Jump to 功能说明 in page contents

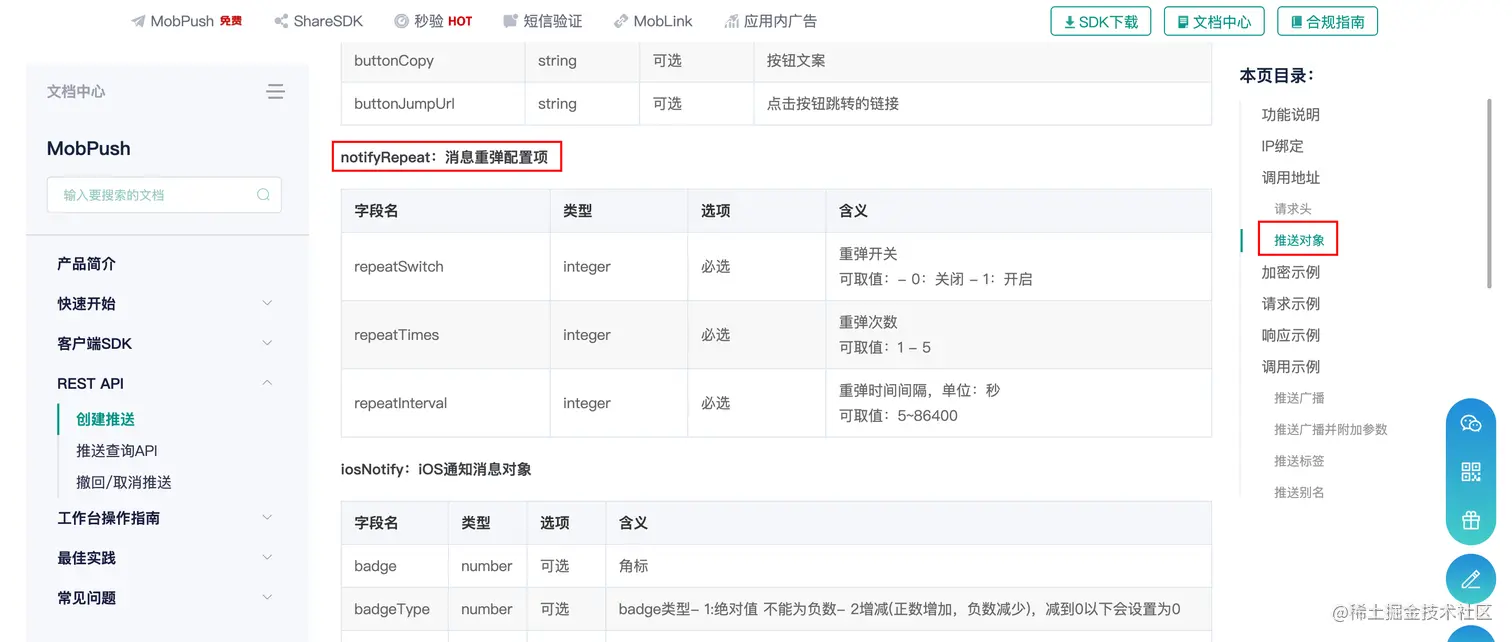click(1290, 115)
